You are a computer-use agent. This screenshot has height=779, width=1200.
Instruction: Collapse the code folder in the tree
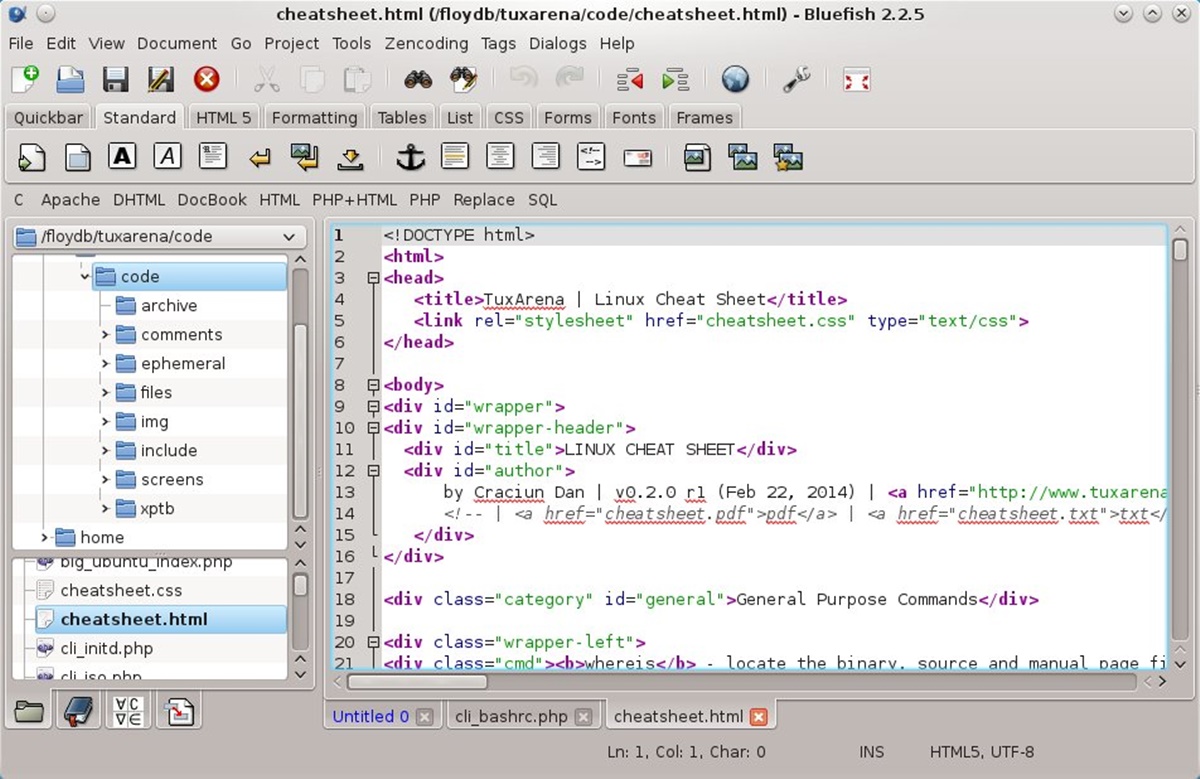85,277
